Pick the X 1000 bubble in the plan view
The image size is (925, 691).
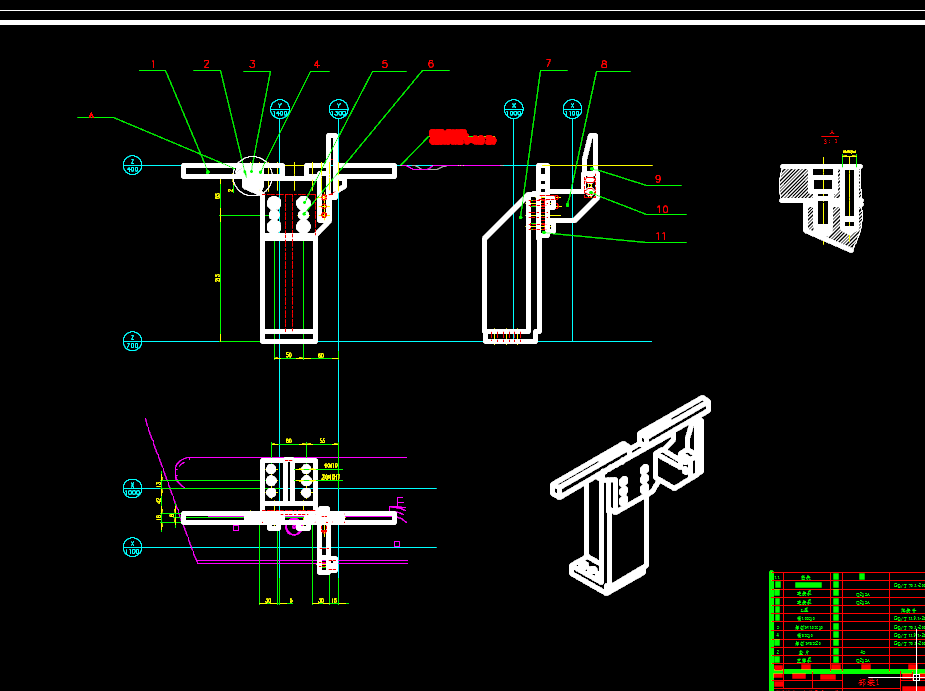click(132, 489)
